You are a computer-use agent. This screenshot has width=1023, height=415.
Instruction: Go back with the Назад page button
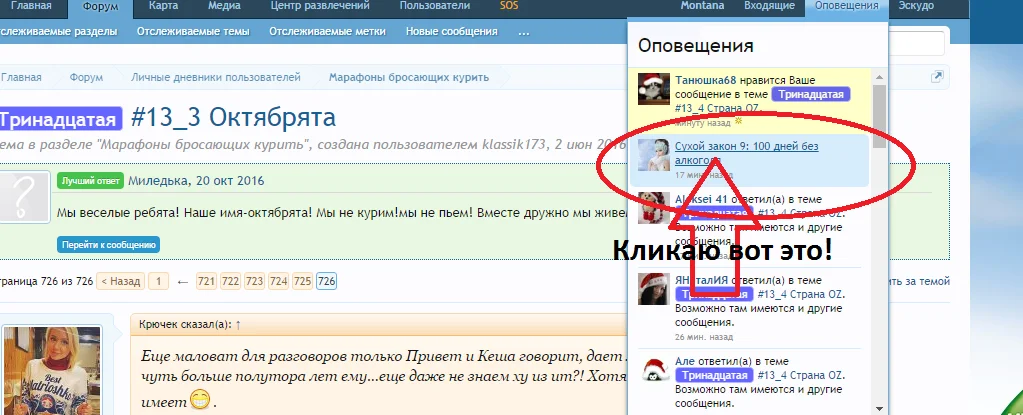click(119, 281)
